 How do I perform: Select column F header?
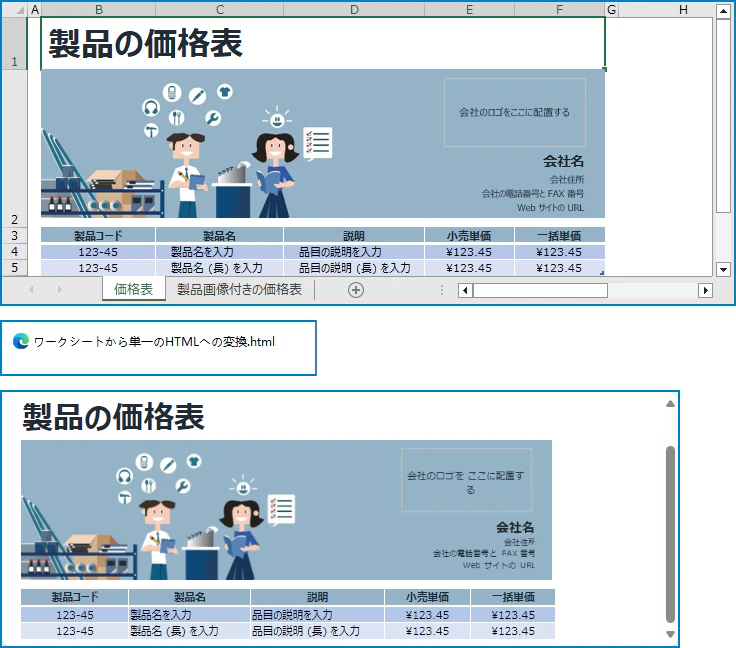tap(560, 10)
